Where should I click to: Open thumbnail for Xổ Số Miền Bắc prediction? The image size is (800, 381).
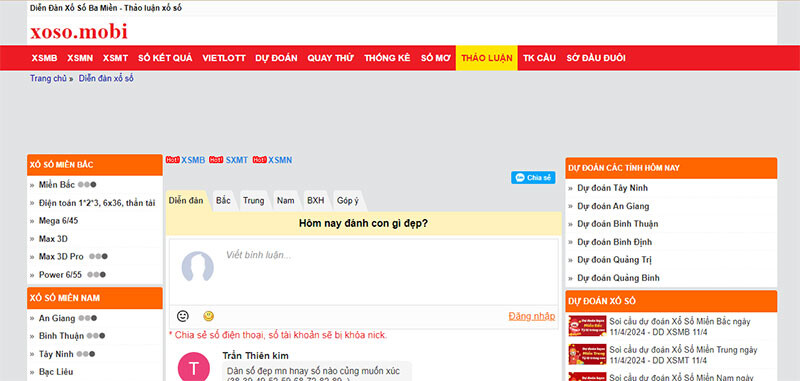click(x=587, y=326)
